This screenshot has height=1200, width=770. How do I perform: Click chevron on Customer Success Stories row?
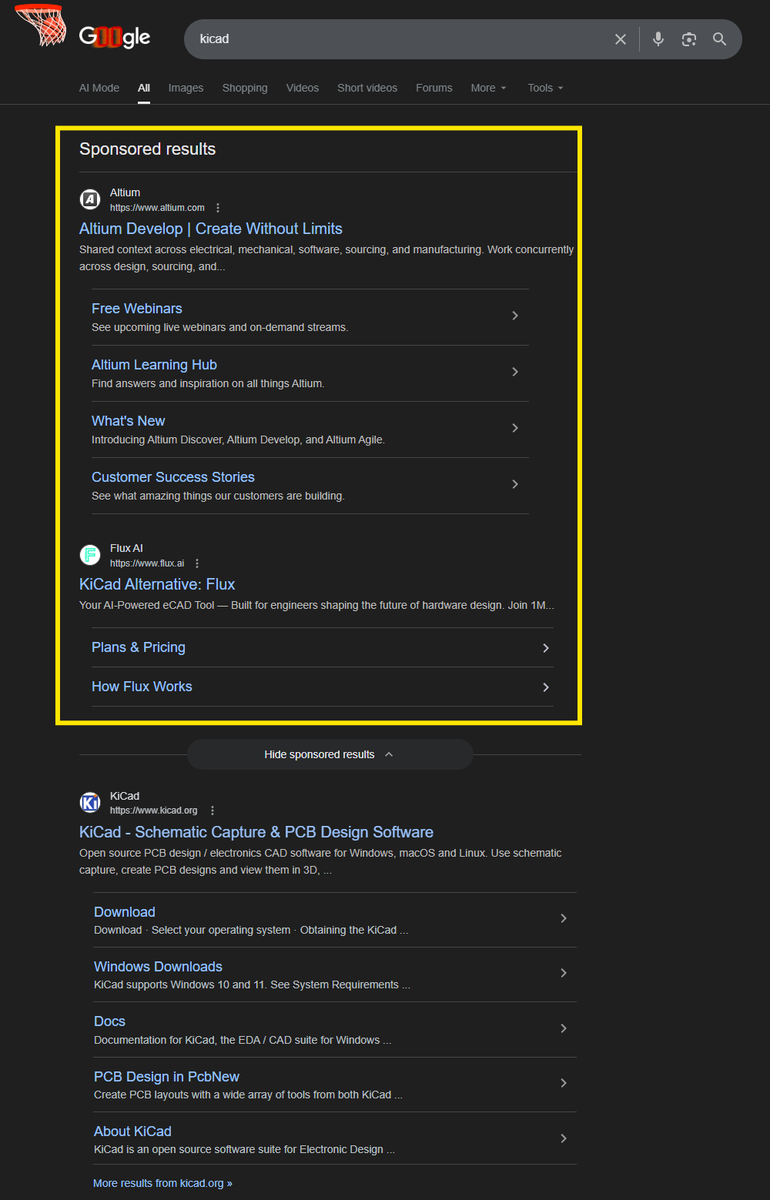coord(515,484)
